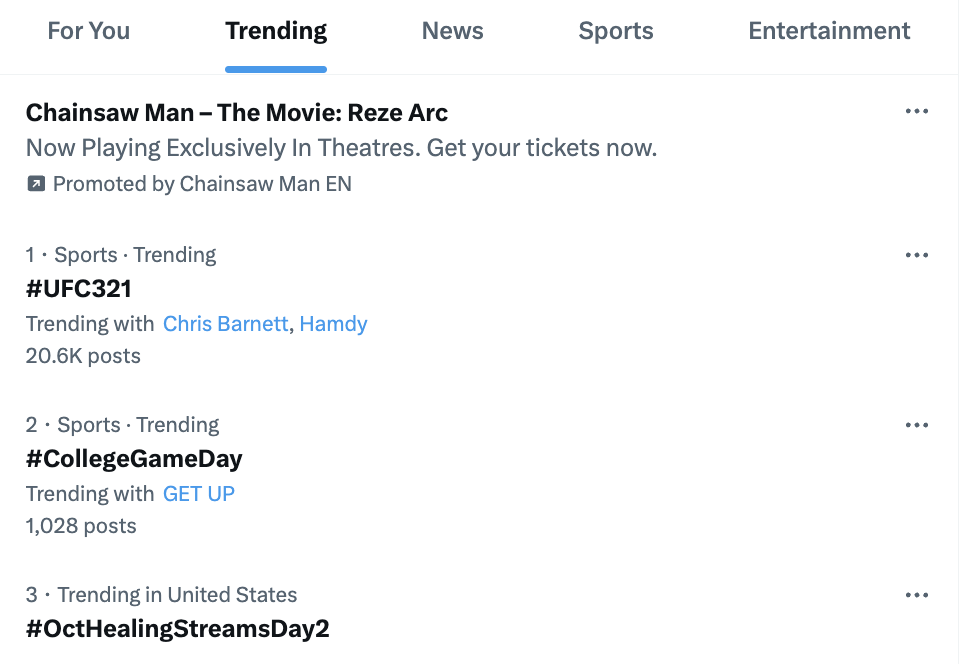Open more options for Chainsaw Man promotion
The height and width of the screenshot is (664, 964).
pos(916,111)
